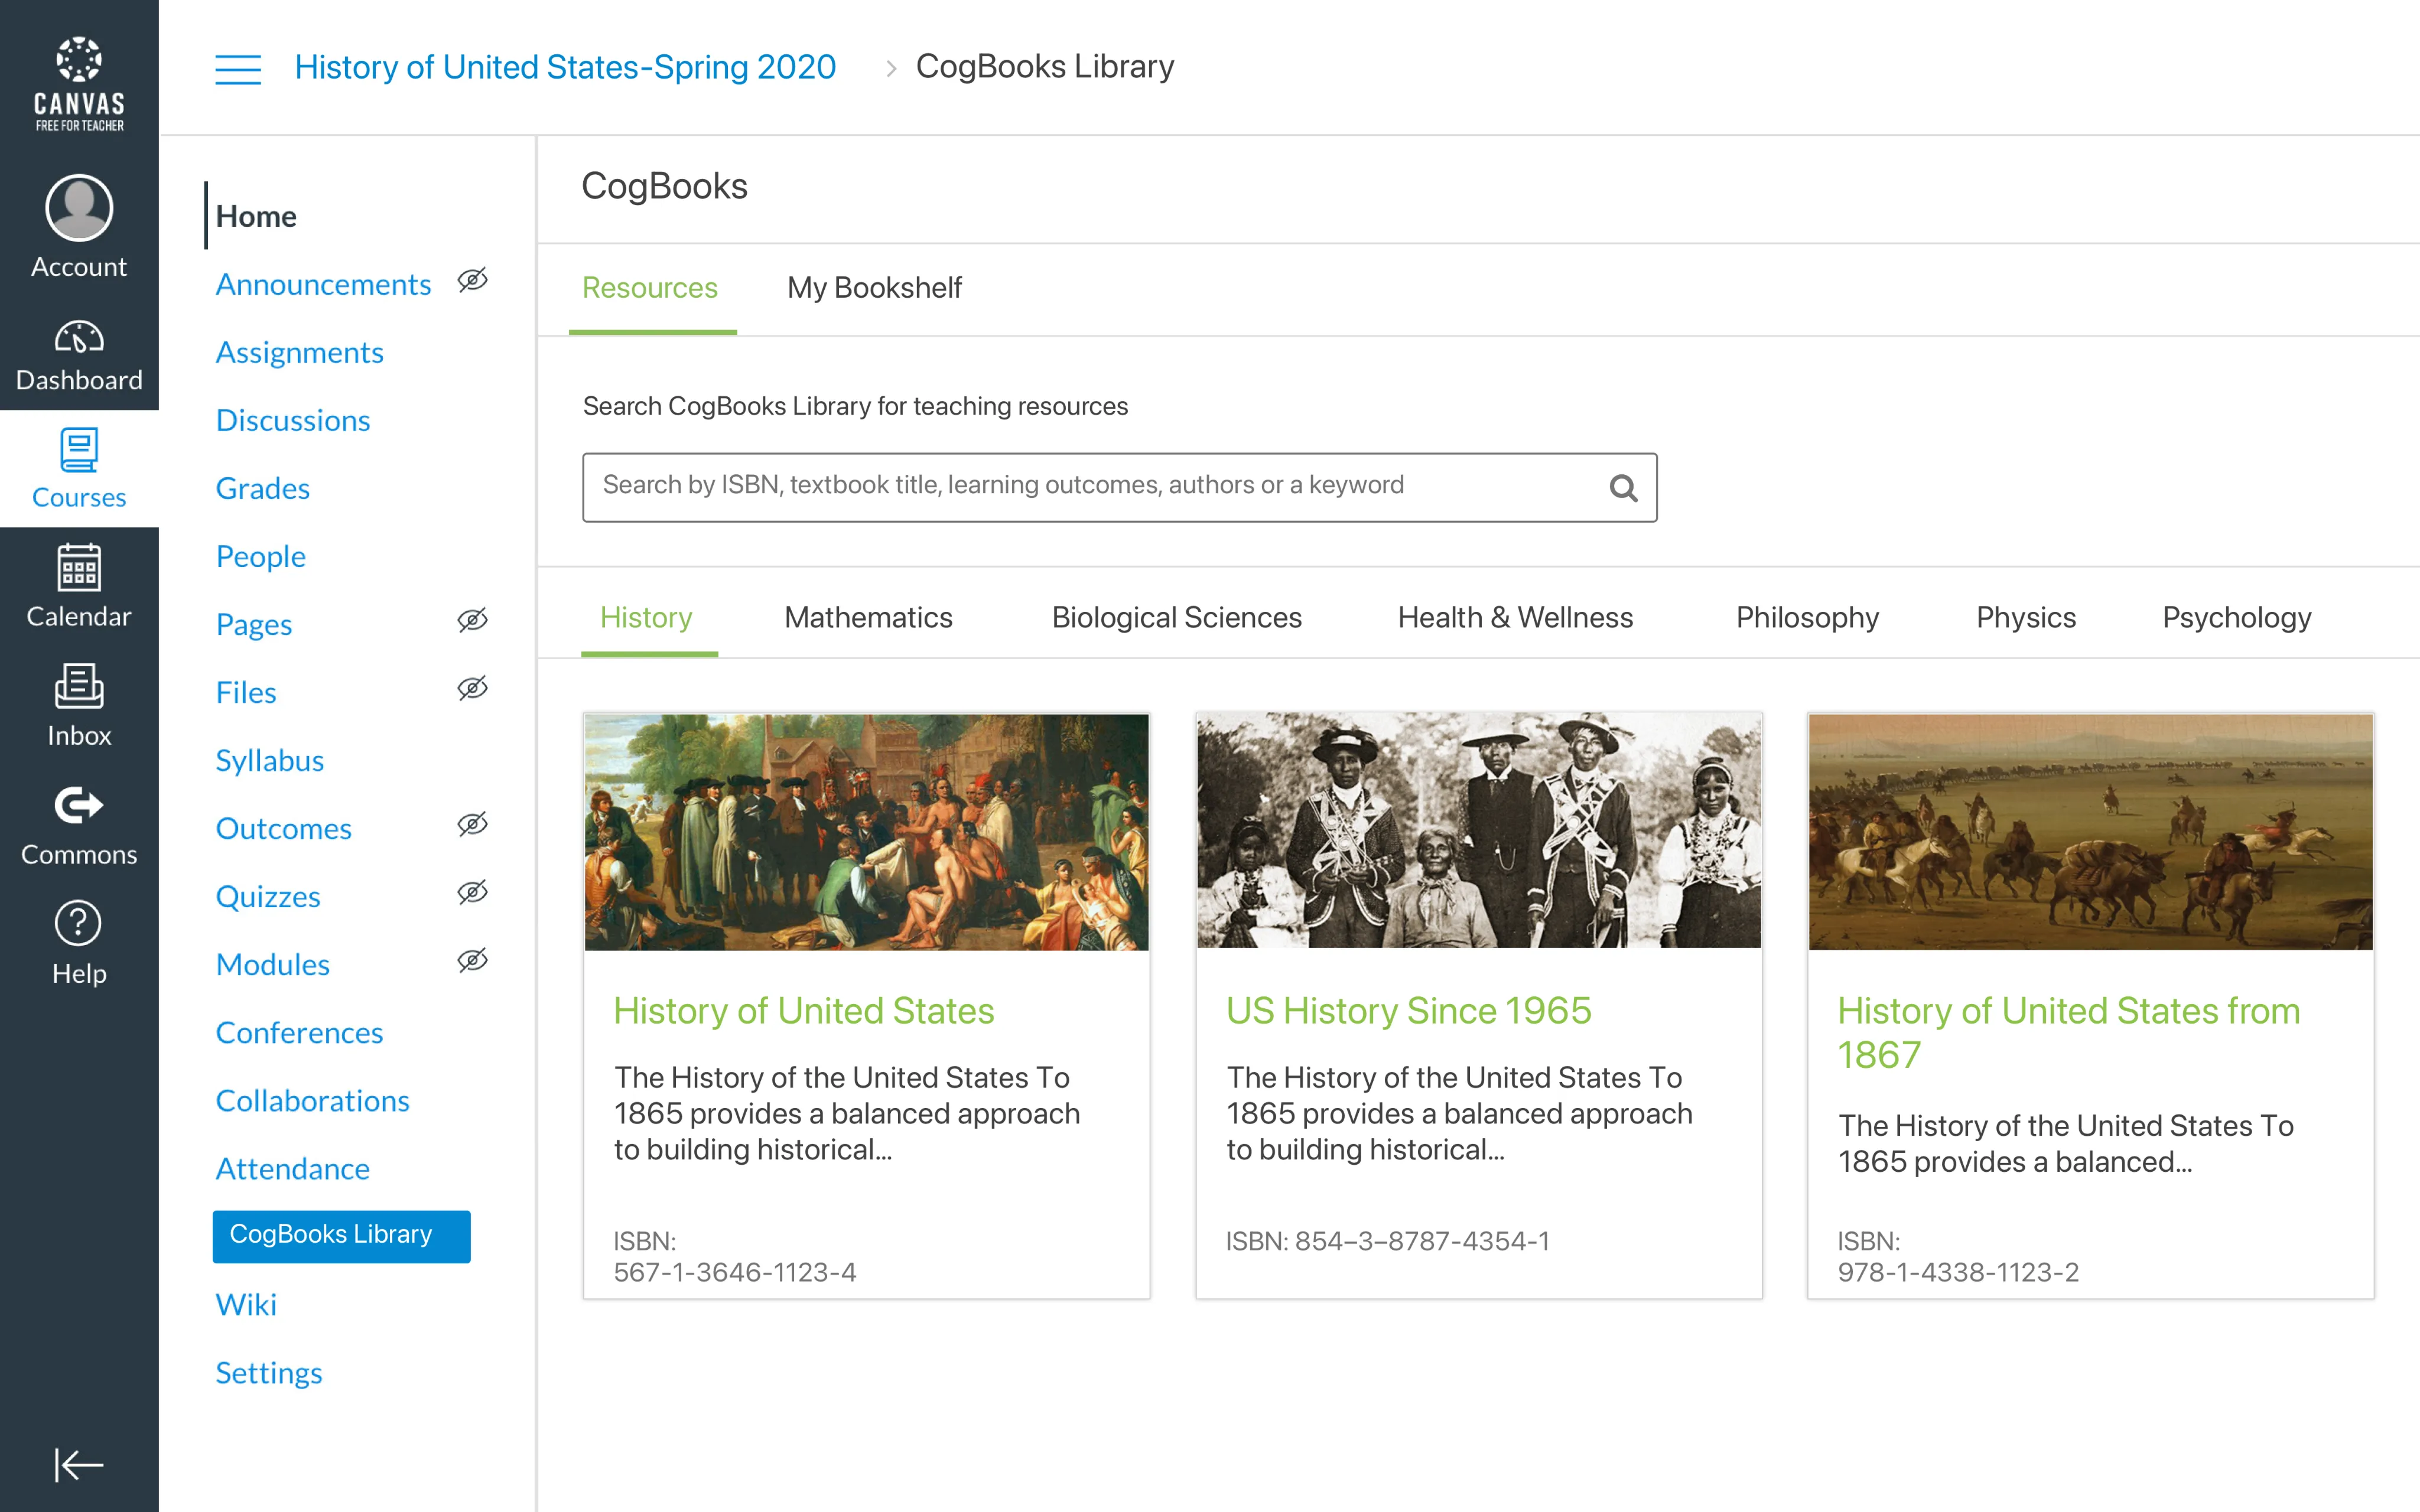This screenshot has height=1512, width=2420.
Task: Select the Mathematics category tab
Action: [867, 617]
